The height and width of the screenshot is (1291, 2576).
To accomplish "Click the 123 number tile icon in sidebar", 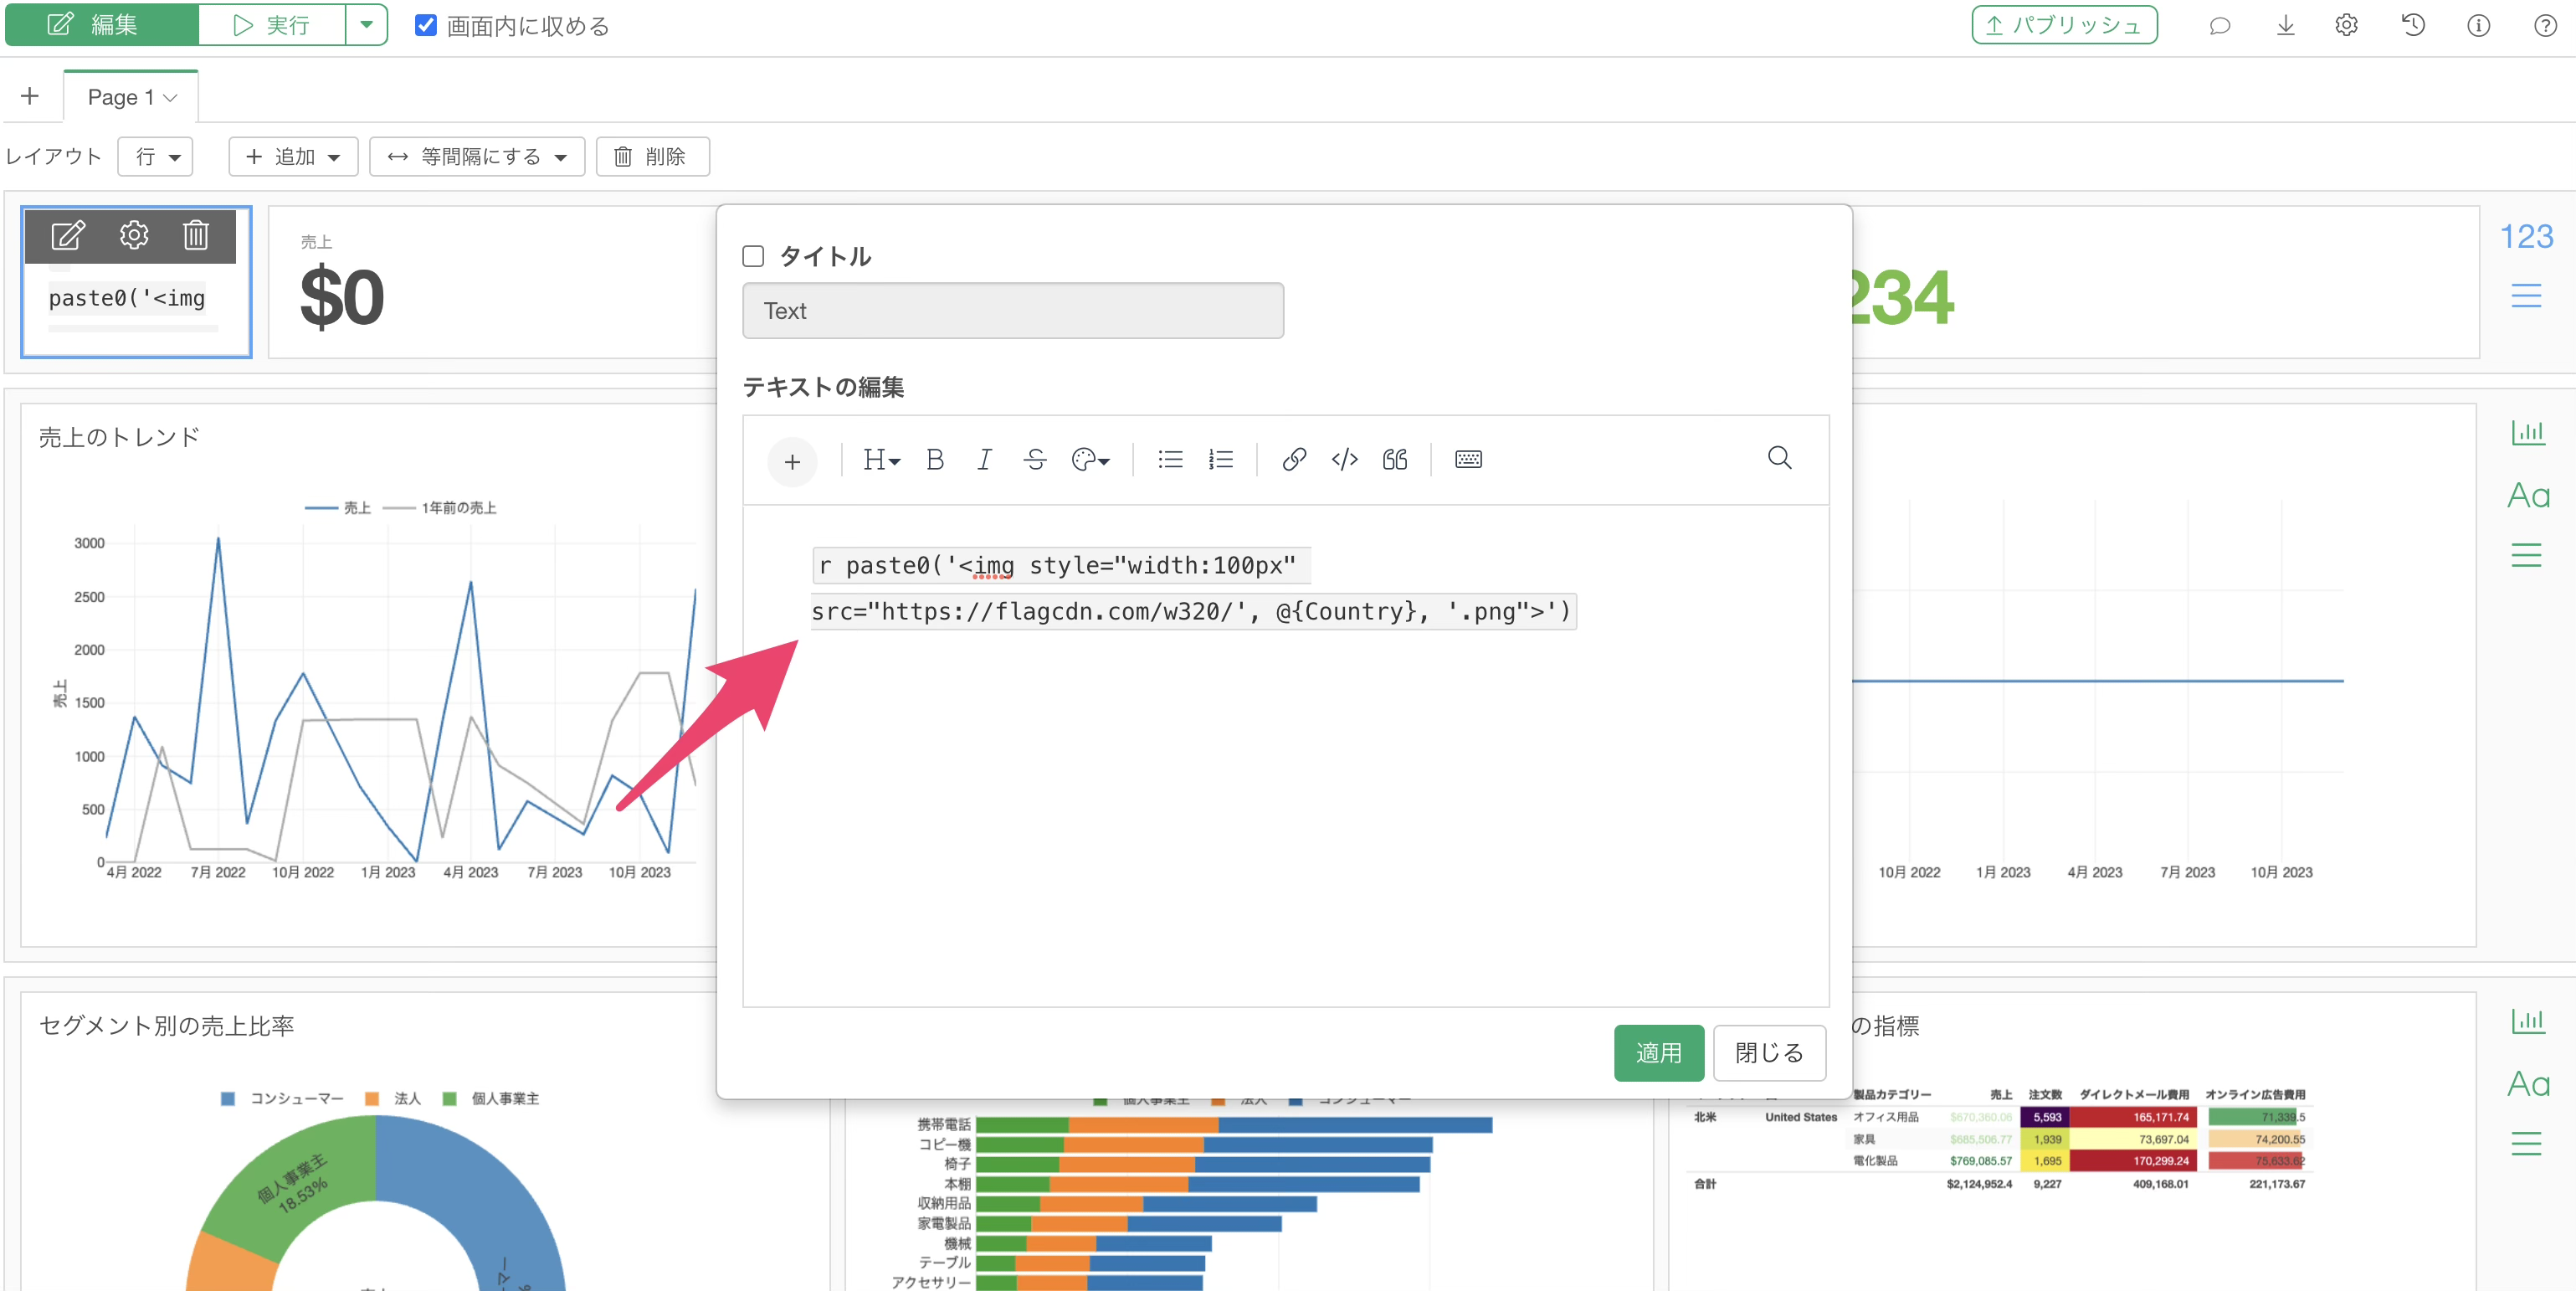I will click(x=2526, y=236).
